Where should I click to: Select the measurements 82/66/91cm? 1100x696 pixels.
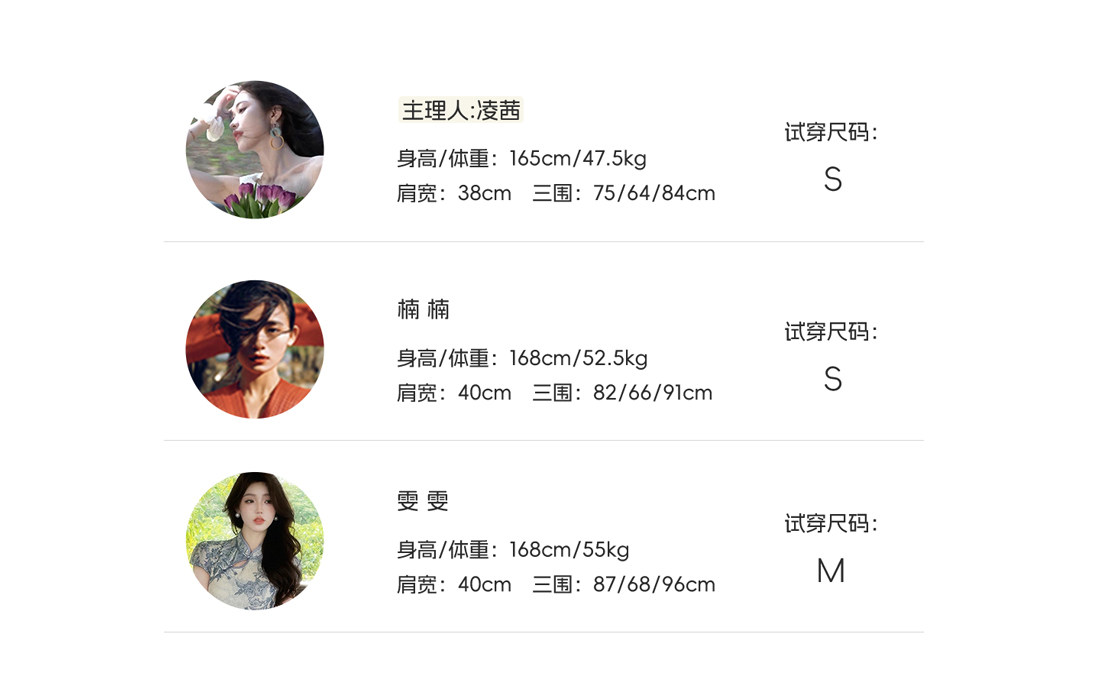tap(652, 393)
